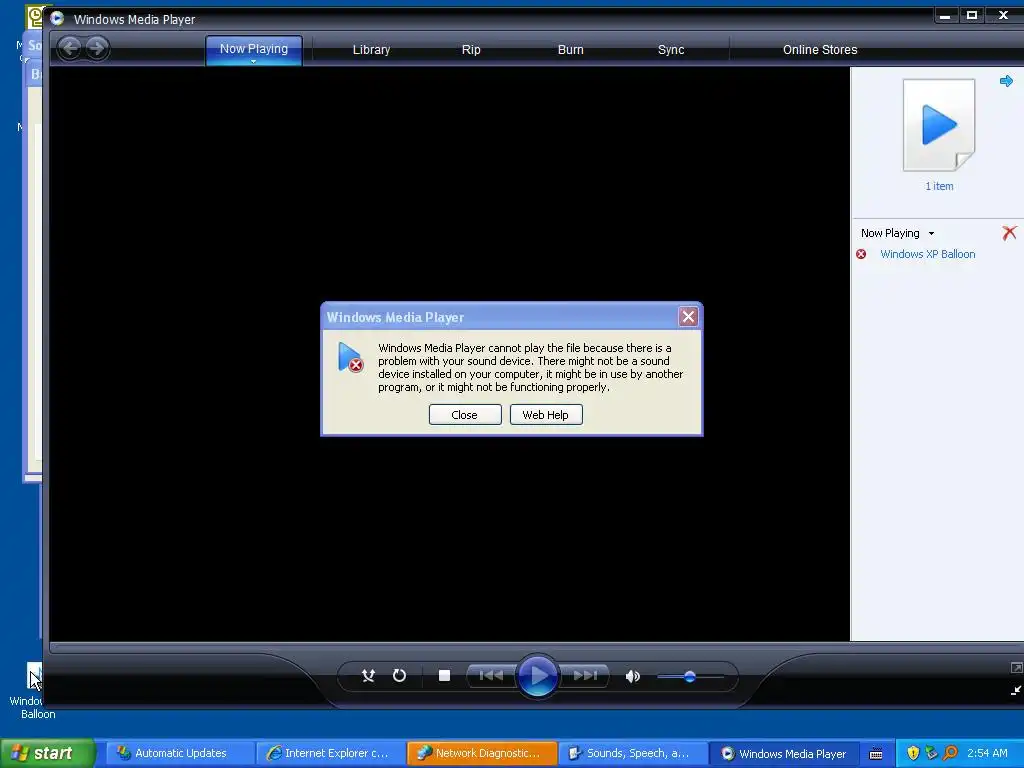Image resolution: width=1024 pixels, height=768 pixels.
Task: Switch to compact mode with the corner arrow icon
Action: coord(1016,690)
